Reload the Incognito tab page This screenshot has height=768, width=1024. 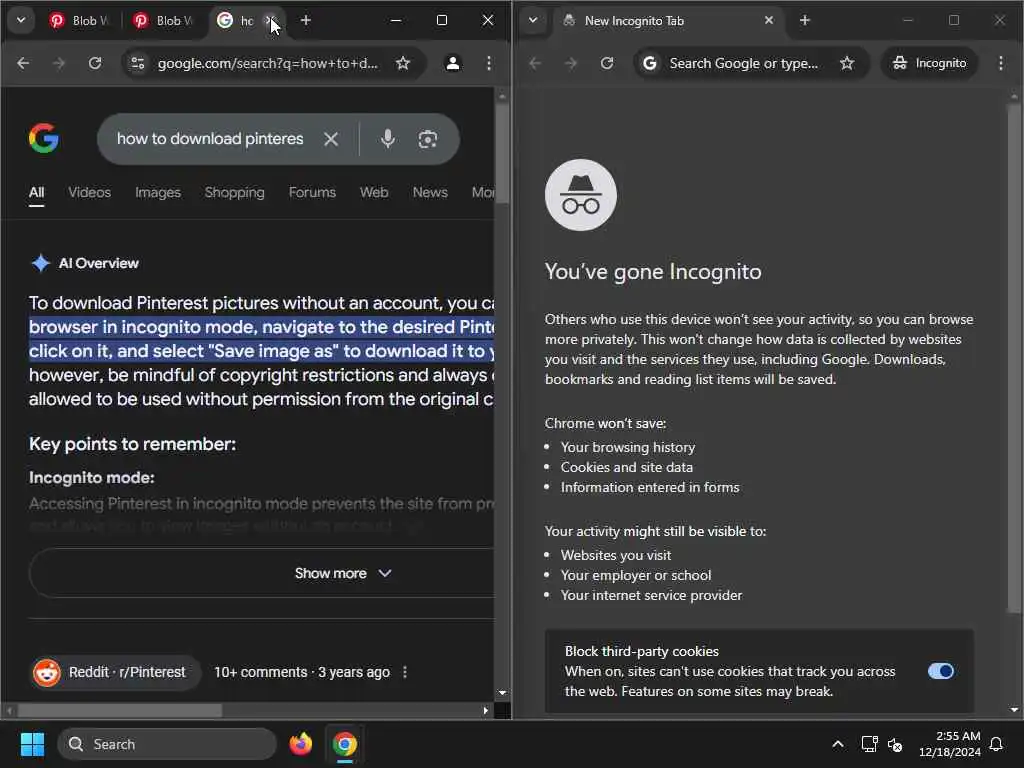(x=607, y=63)
